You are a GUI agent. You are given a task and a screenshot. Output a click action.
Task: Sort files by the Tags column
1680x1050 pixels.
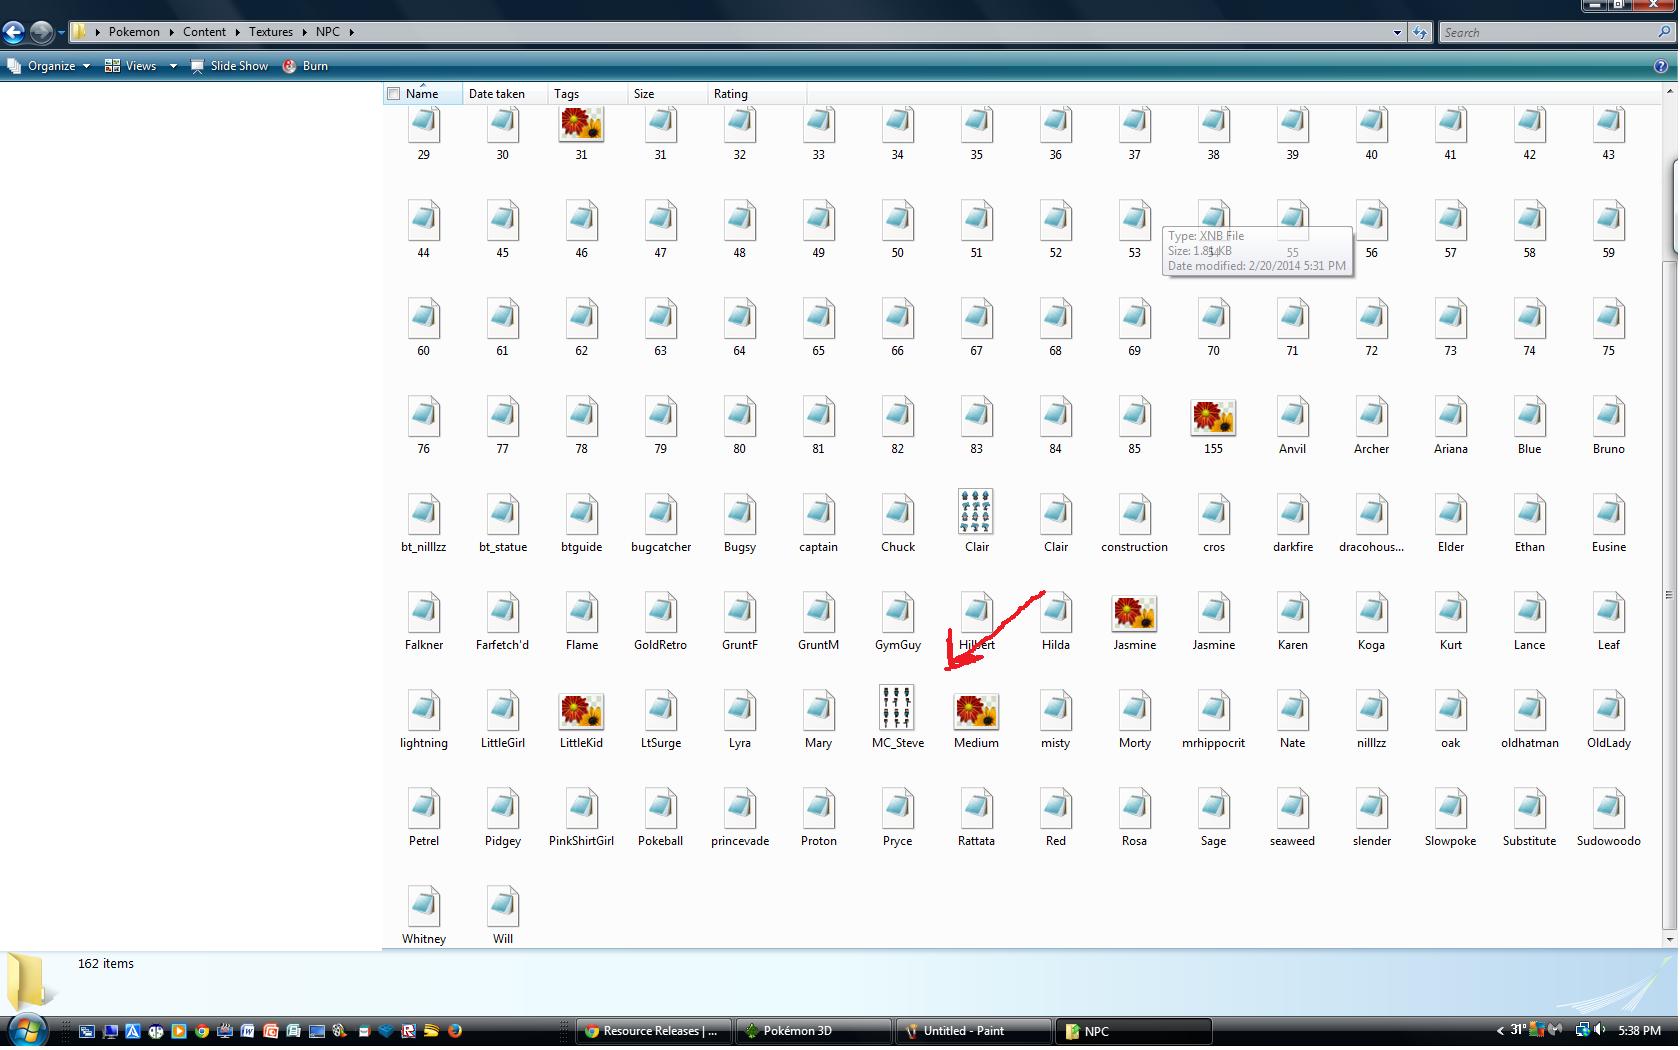589,94
